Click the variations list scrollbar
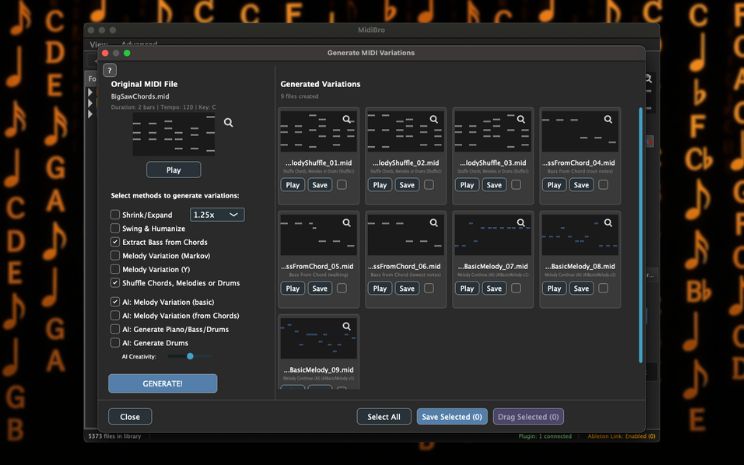 tap(641, 235)
